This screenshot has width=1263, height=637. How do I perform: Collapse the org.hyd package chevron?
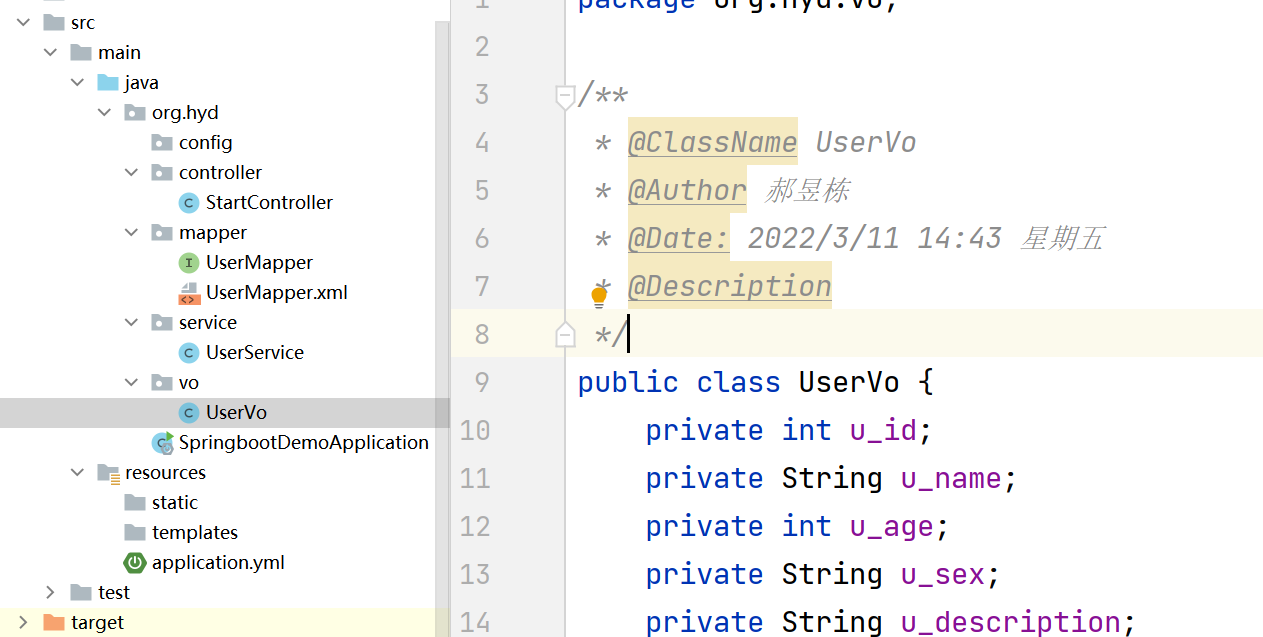click(104, 112)
